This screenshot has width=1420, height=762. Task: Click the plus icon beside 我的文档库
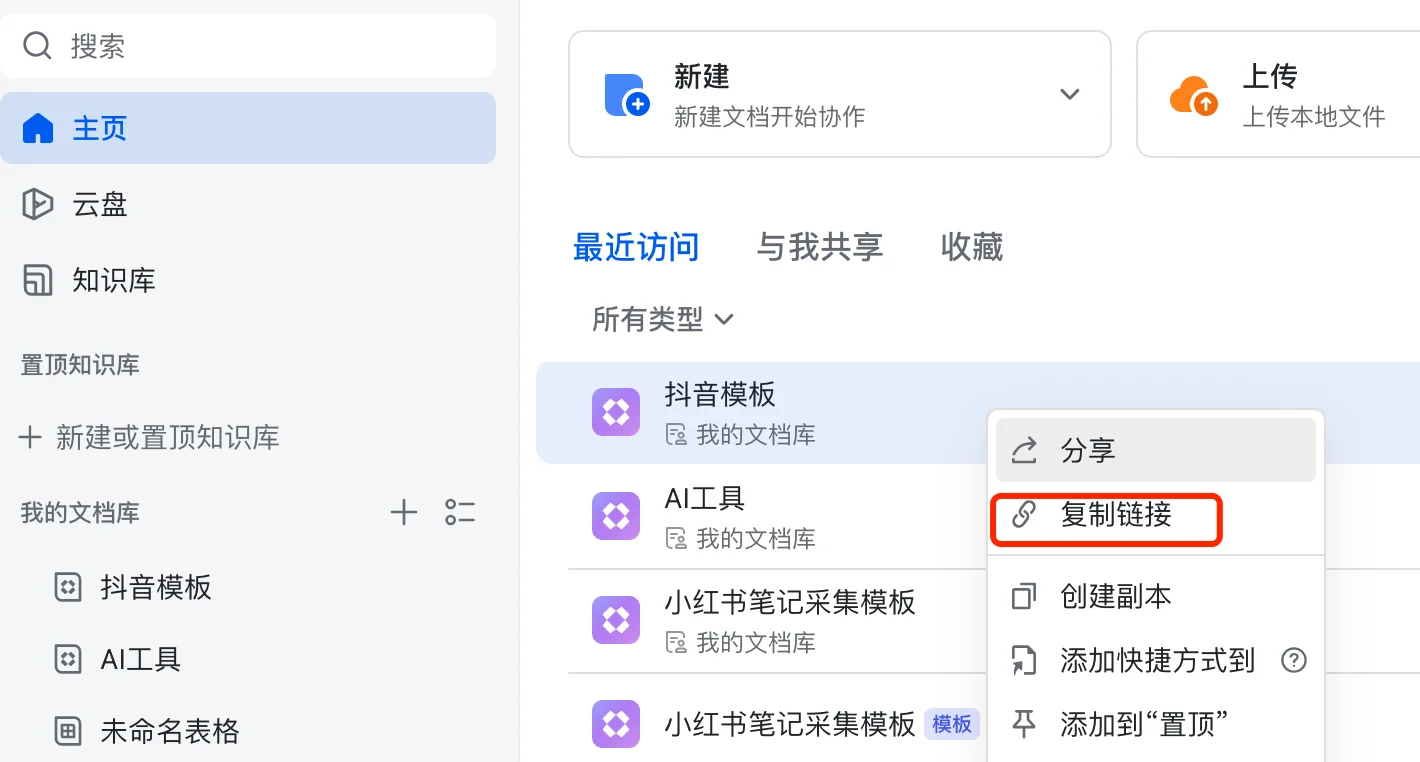[403, 513]
